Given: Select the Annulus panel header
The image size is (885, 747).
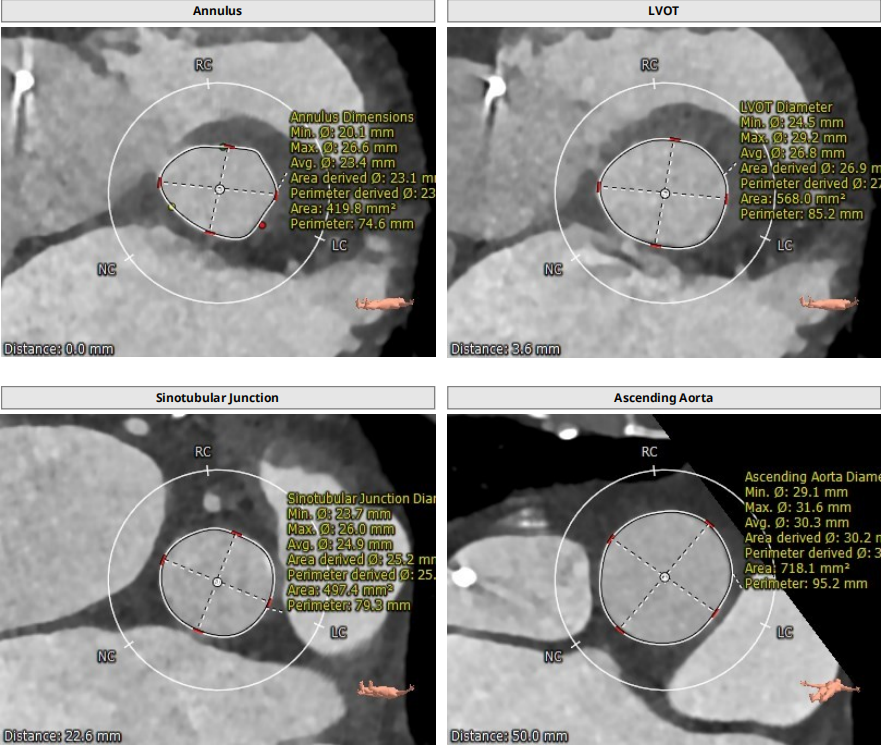Looking at the screenshot, I should [x=217, y=11].
